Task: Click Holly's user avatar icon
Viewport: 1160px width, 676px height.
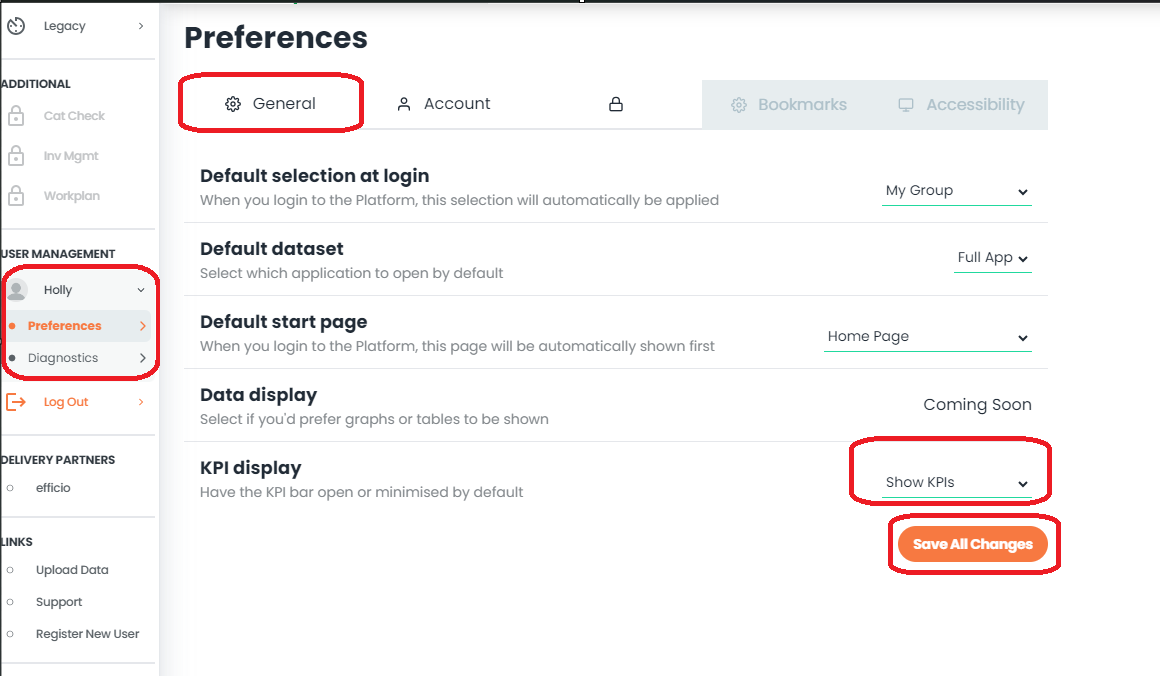Action: click(x=17, y=290)
